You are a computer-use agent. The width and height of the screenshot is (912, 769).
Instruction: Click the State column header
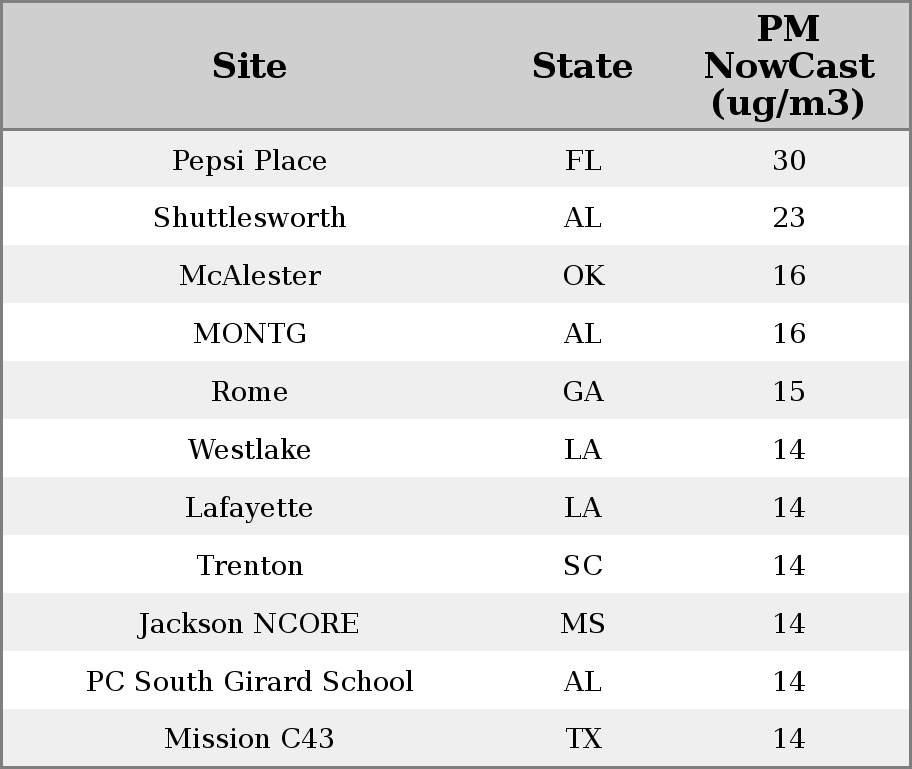pyautogui.click(x=582, y=66)
